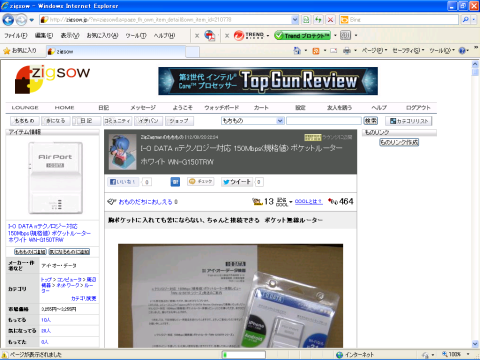Screen dimensions: 480x360
Task: Open the お気に入り(A) menu
Action: click(102, 35)
